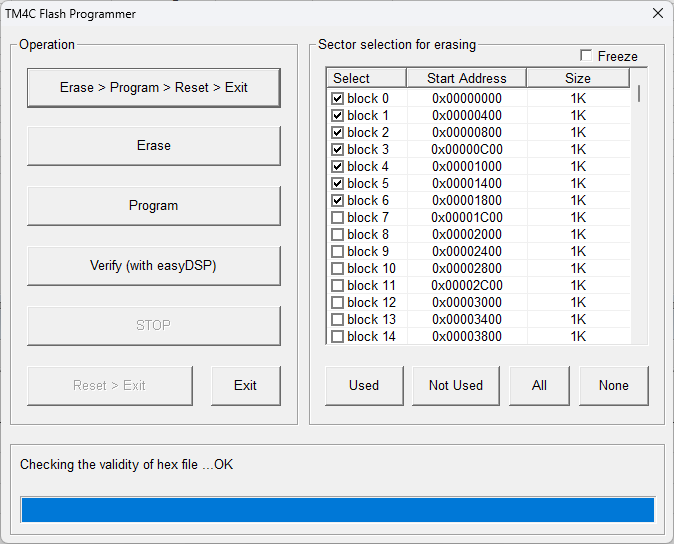This screenshot has height=544, width=674.
Task: Click address 0x00002800 cell
Action: pyautogui.click(x=467, y=269)
